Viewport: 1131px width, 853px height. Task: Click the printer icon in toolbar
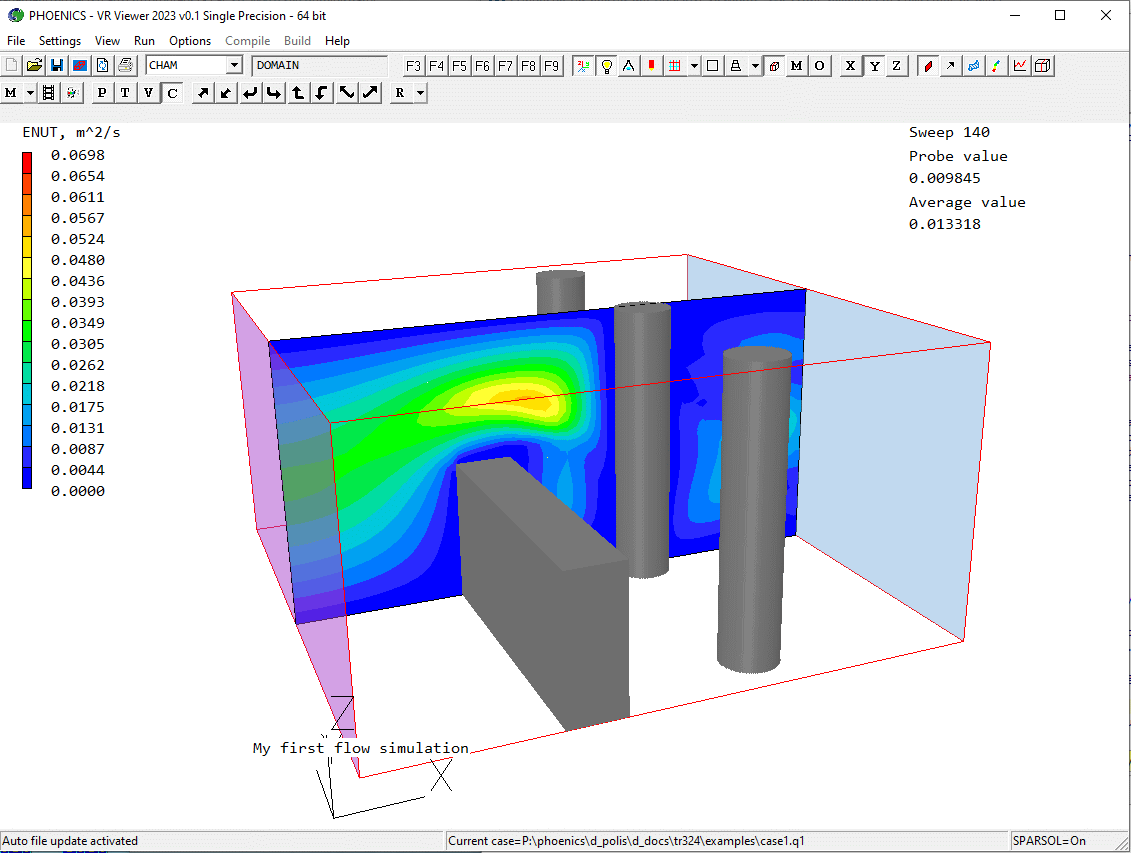click(125, 66)
